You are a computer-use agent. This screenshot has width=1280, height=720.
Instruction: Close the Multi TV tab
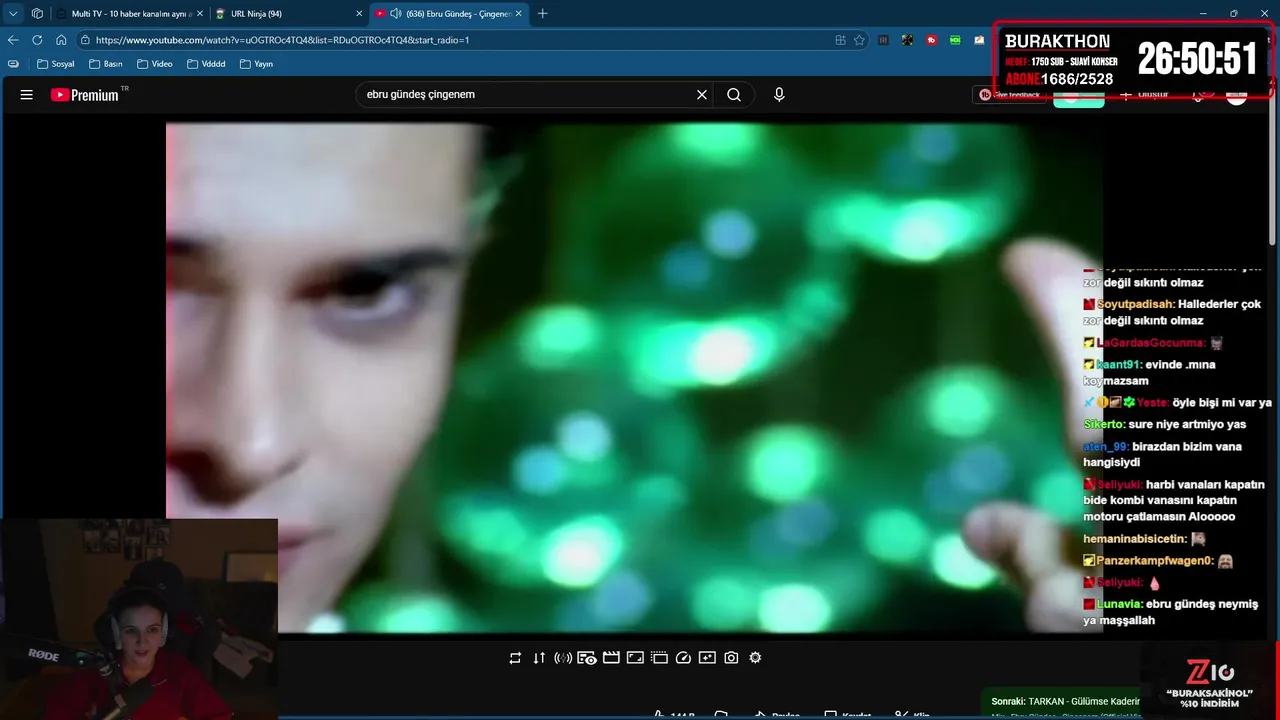[x=199, y=13]
